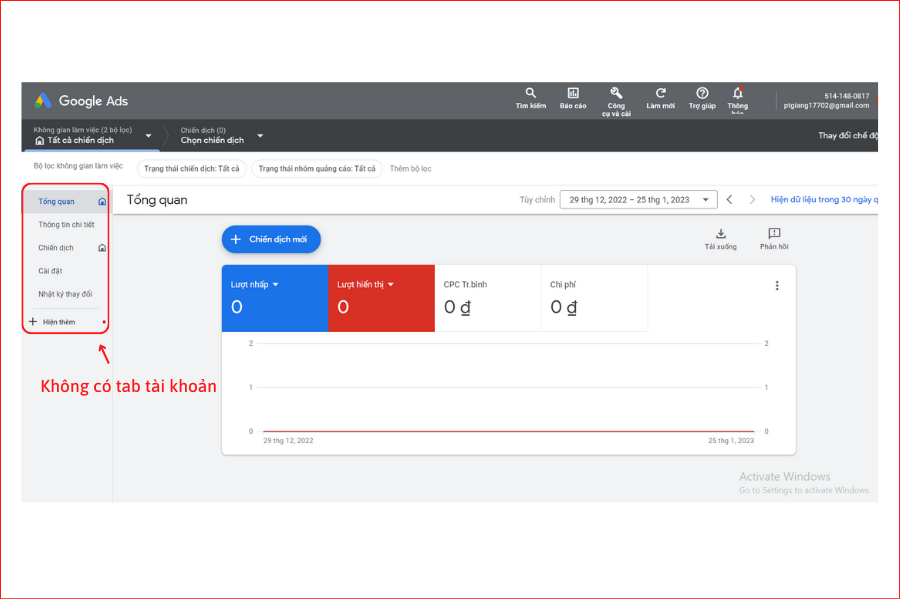Click Bộ lọc không gian làm việc text
900x600 pixels.
coord(78,166)
